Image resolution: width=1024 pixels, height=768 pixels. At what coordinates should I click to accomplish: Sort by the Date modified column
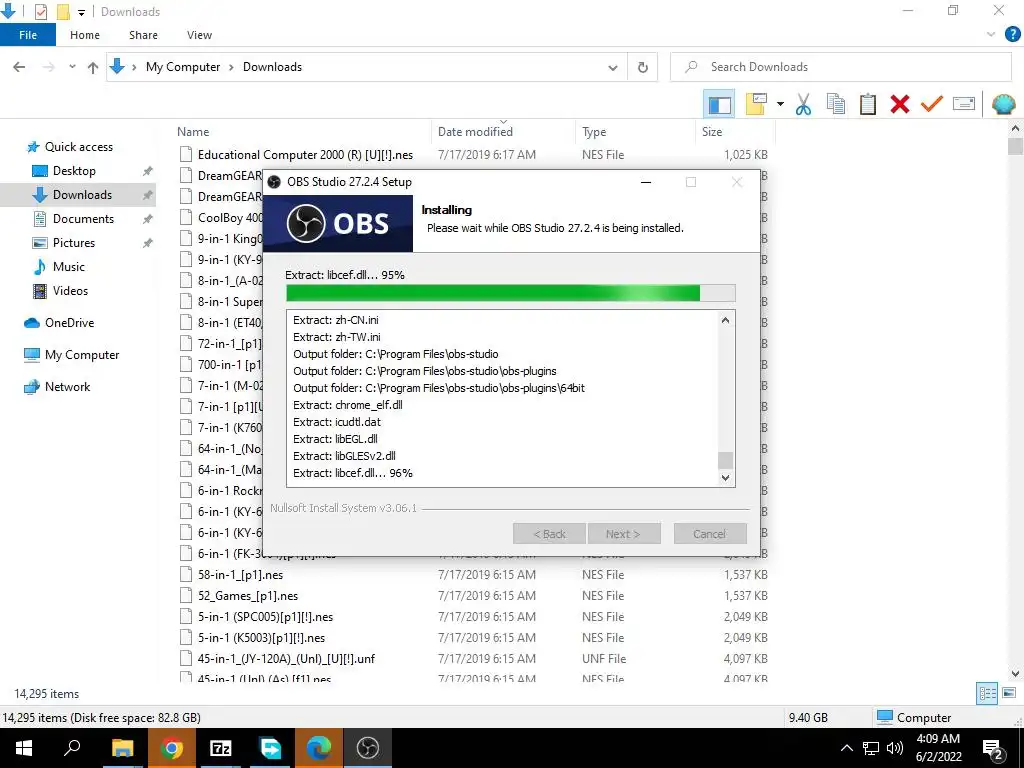coord(504,132)
